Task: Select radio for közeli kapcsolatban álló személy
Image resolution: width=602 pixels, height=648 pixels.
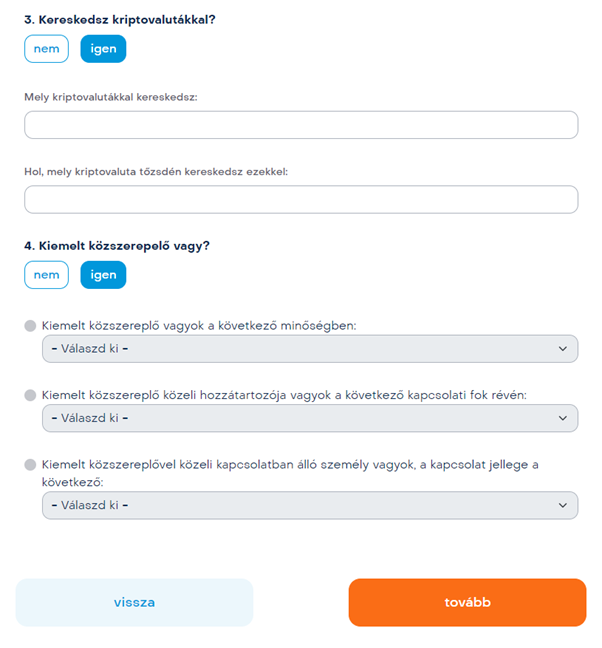Action: (30, 465)
